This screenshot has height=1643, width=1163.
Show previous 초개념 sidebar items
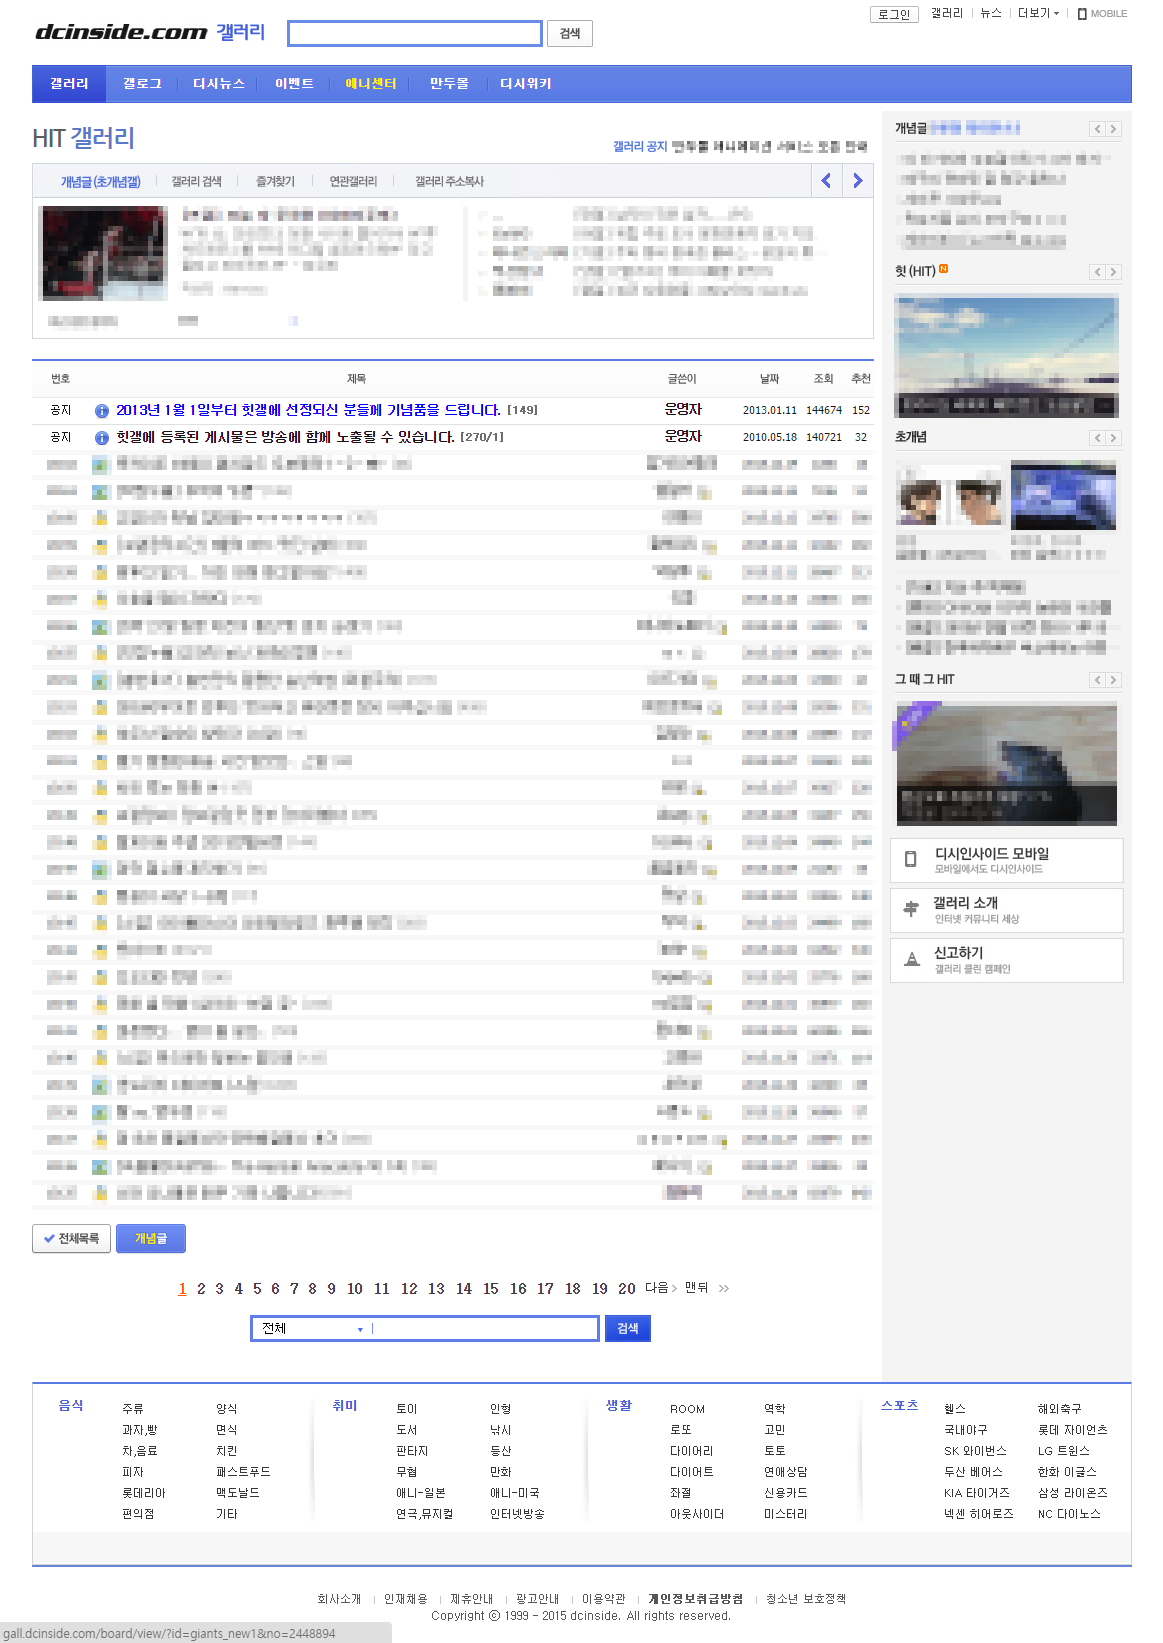[1097, 438]
